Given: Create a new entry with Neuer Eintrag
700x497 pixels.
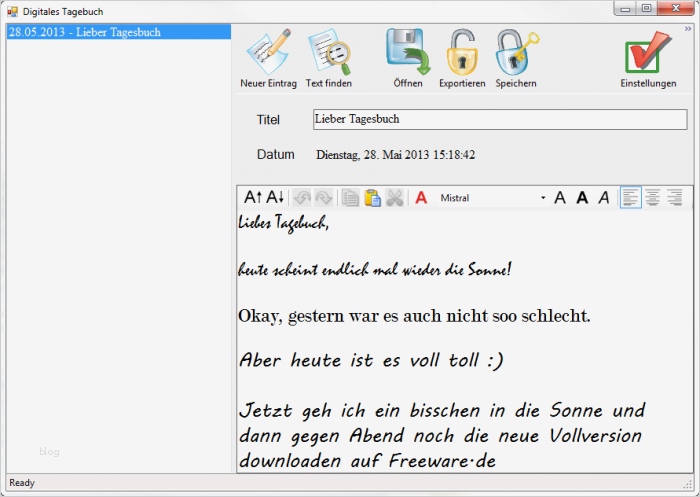Looking at the screenshot, I should coord(268,58).
